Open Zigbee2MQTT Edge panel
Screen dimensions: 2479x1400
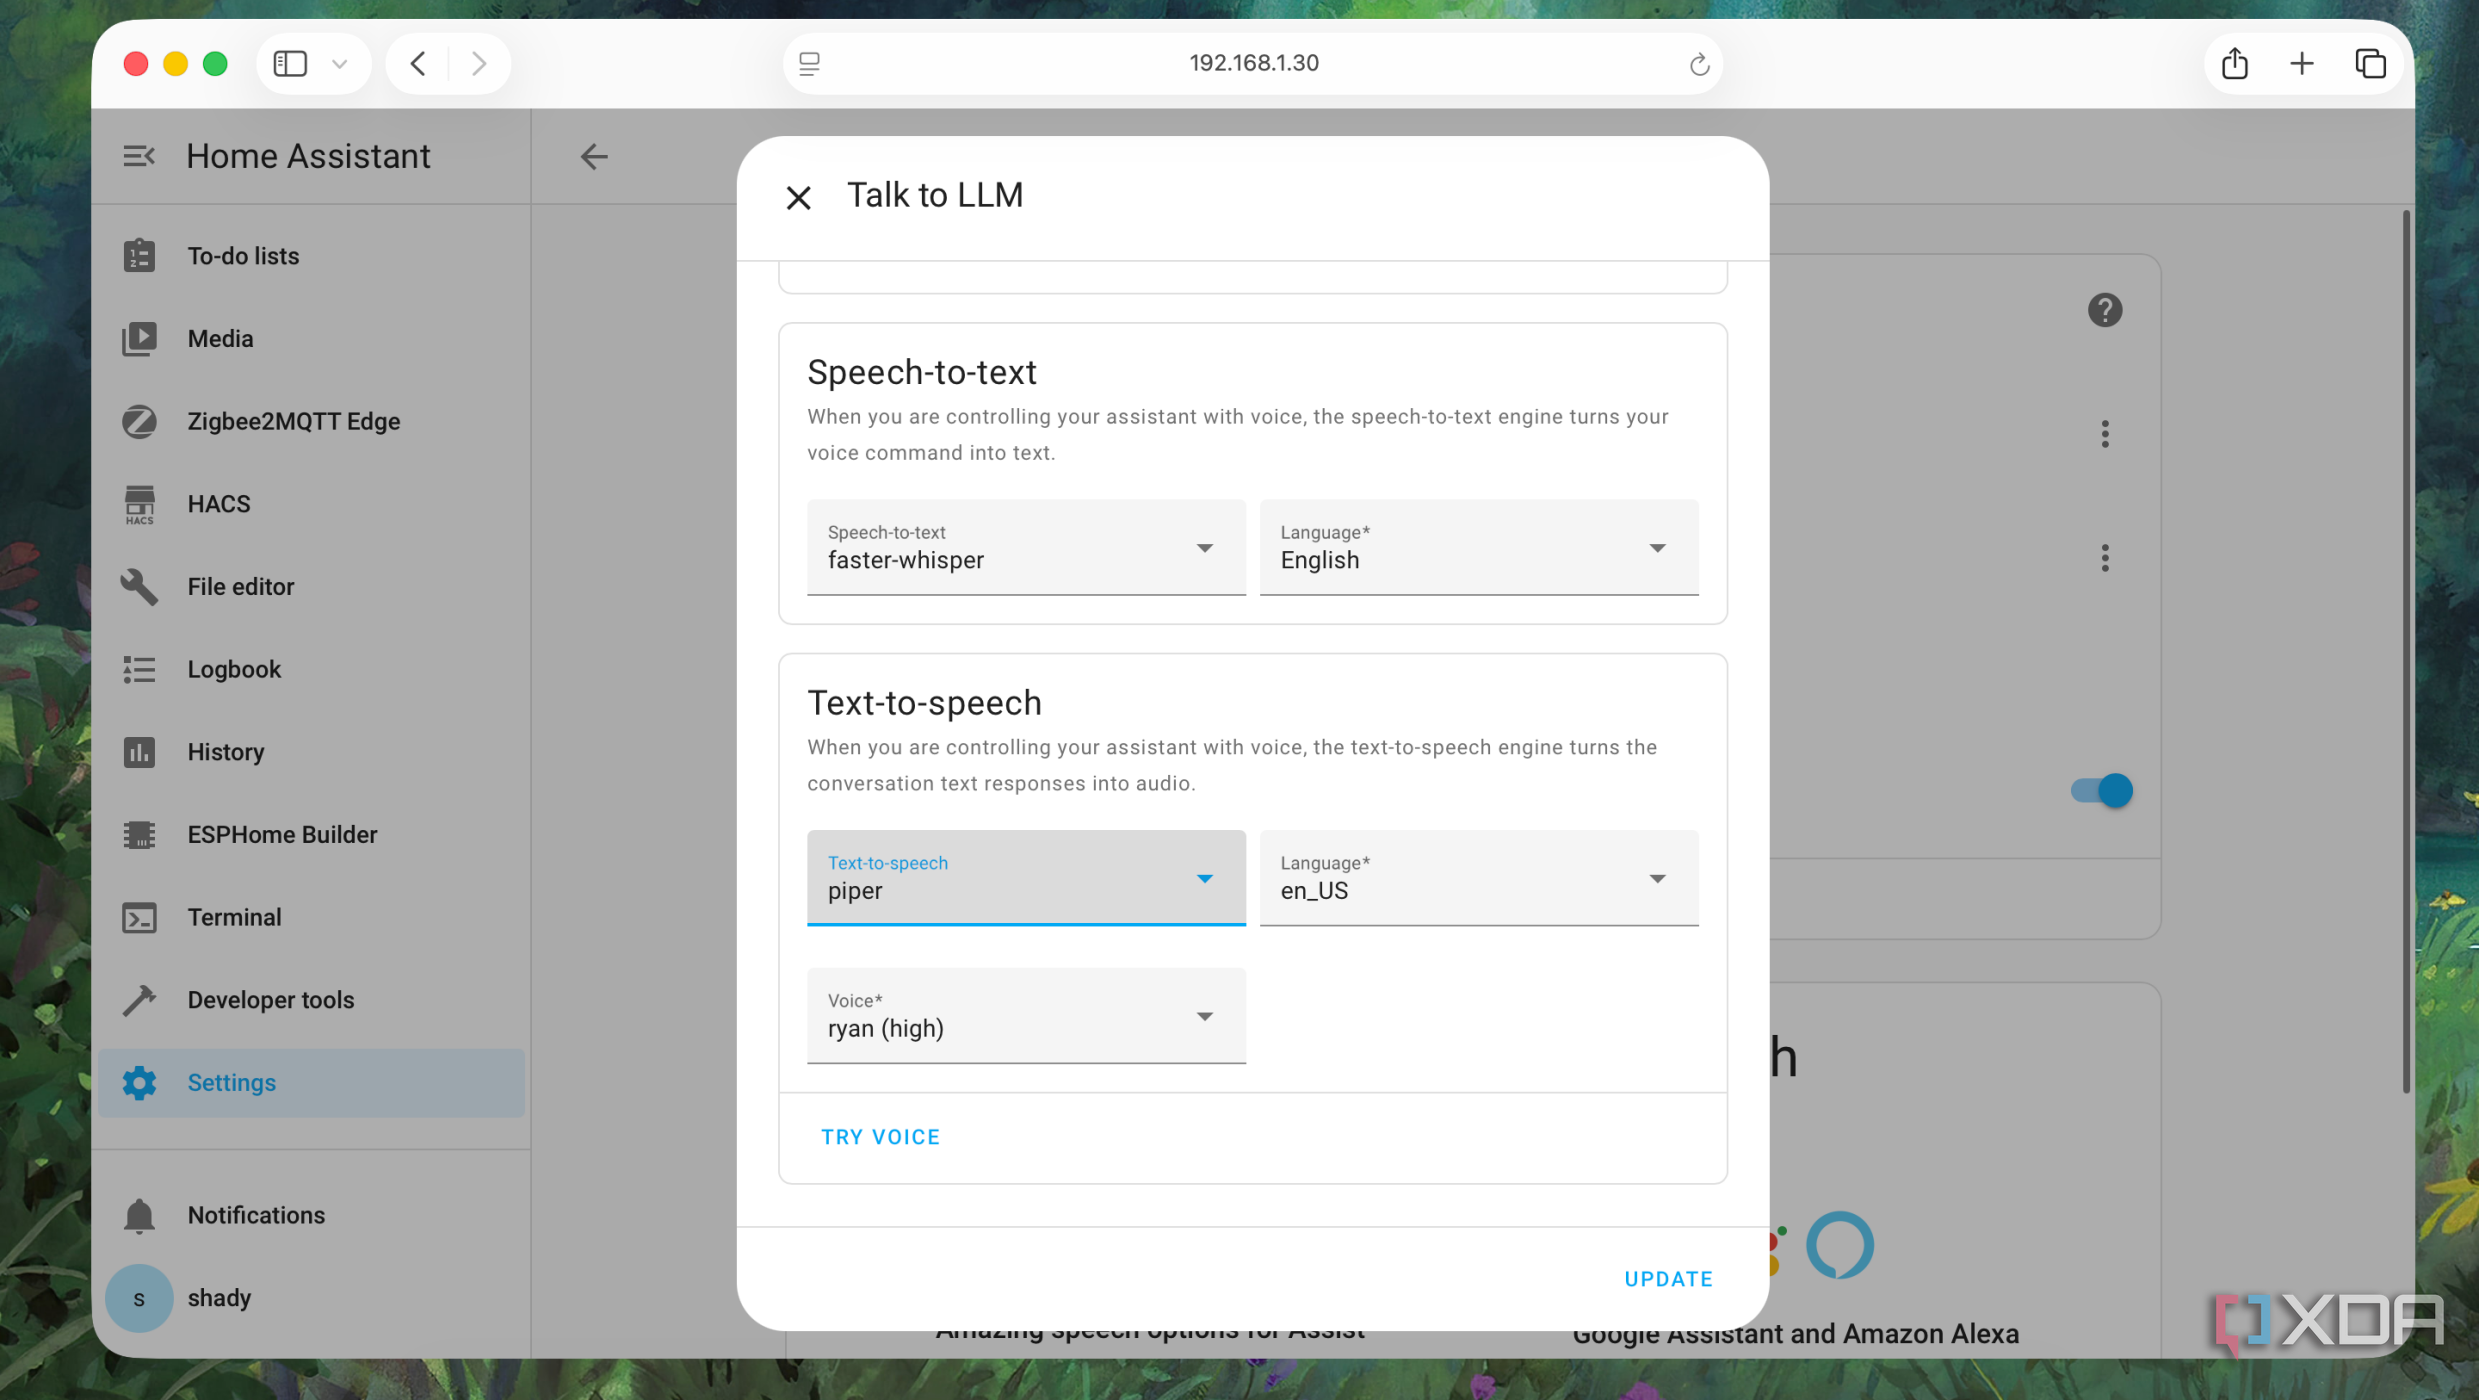311,421
